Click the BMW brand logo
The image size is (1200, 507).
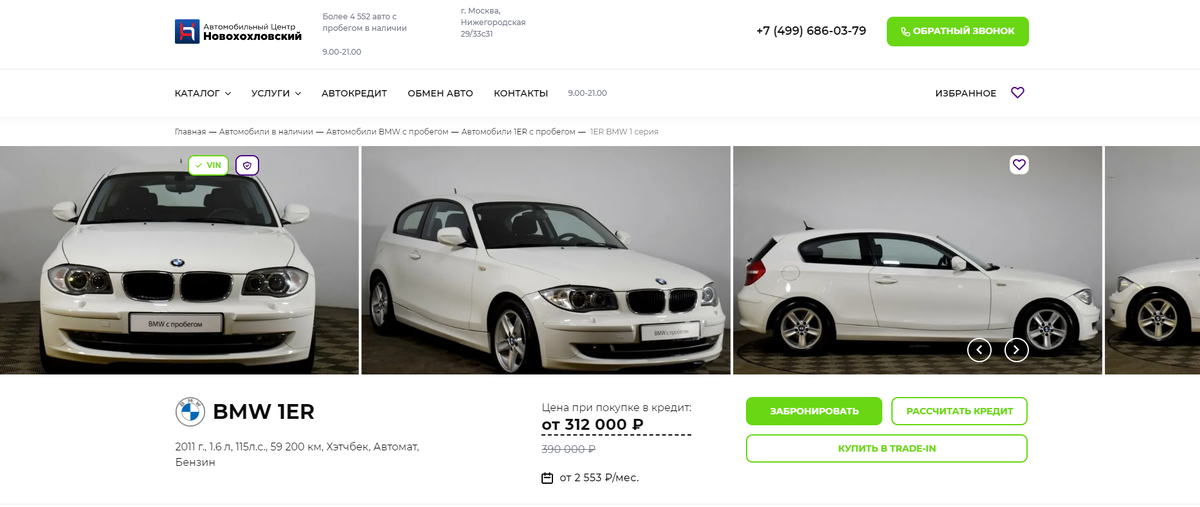[x=190, y=412]
